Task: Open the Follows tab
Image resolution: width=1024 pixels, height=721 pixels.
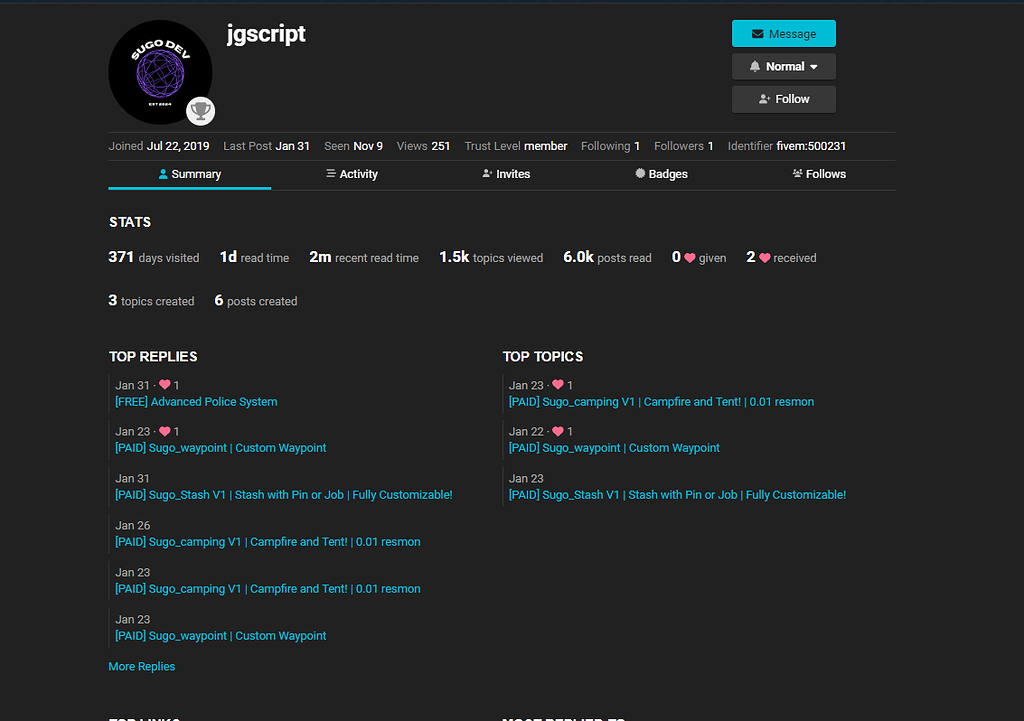Action: point(818,174)
